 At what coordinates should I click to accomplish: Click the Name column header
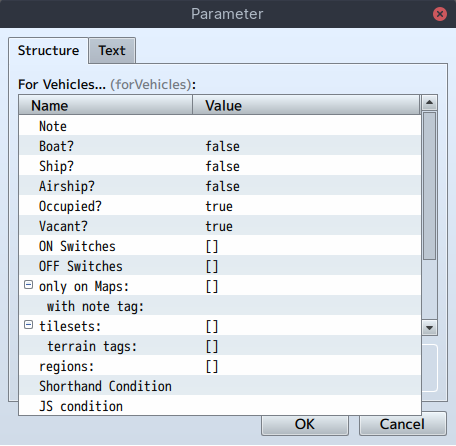coord(106,105)
